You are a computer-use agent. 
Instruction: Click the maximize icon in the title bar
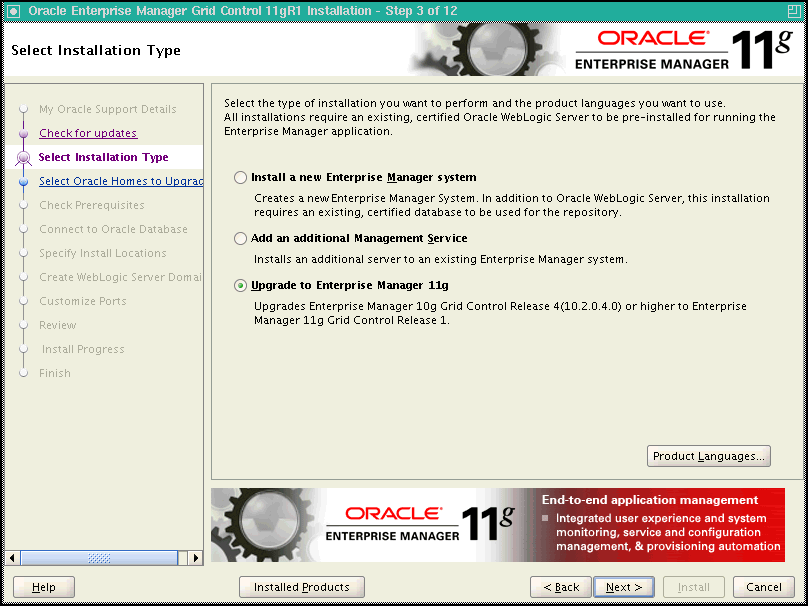click(794, 11)
